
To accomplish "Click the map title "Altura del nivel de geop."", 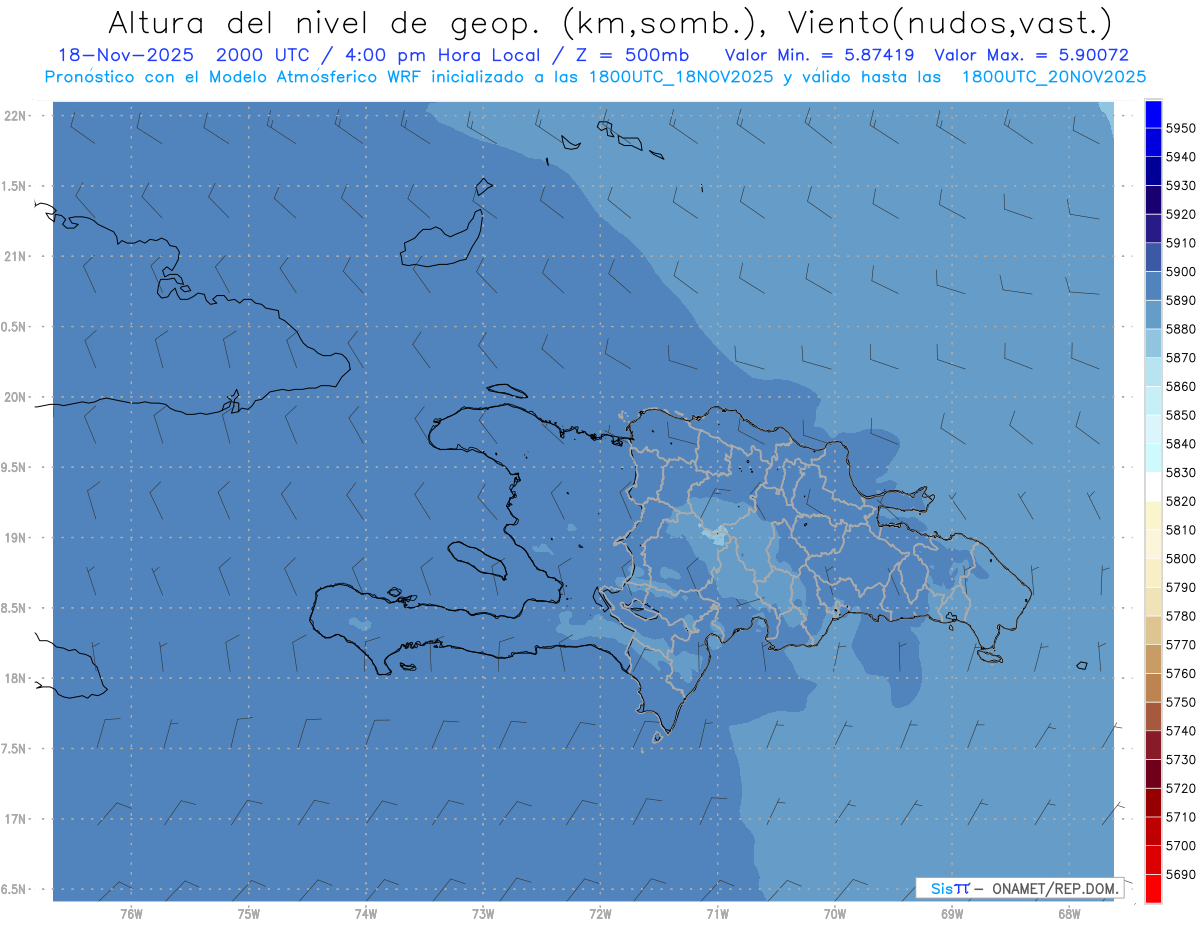I will 325,22.
